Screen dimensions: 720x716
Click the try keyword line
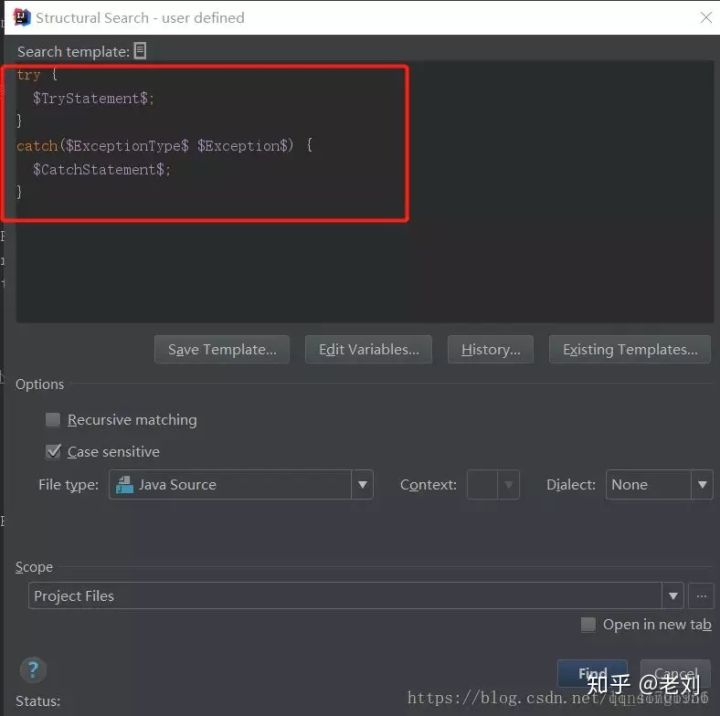tap(37, 74)
